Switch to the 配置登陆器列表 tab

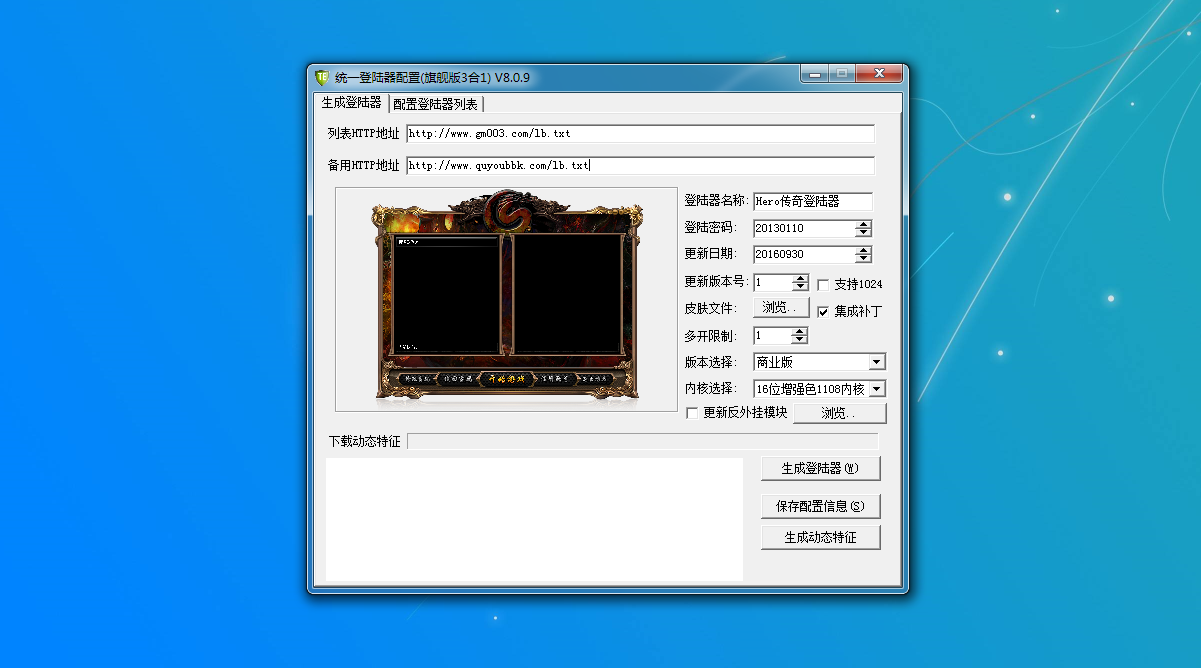(435, 104)
